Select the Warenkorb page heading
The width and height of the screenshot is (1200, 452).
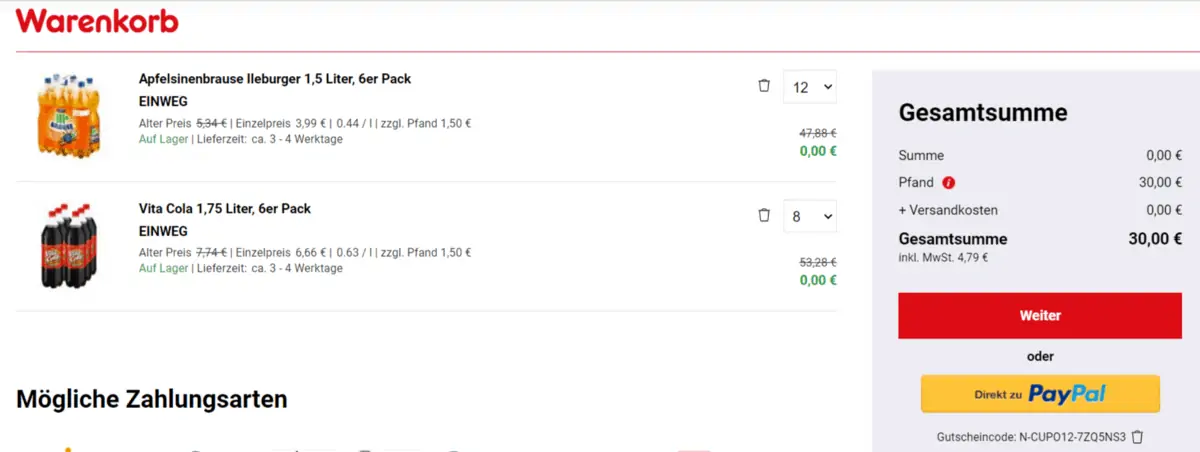click(x=97, y=20)
